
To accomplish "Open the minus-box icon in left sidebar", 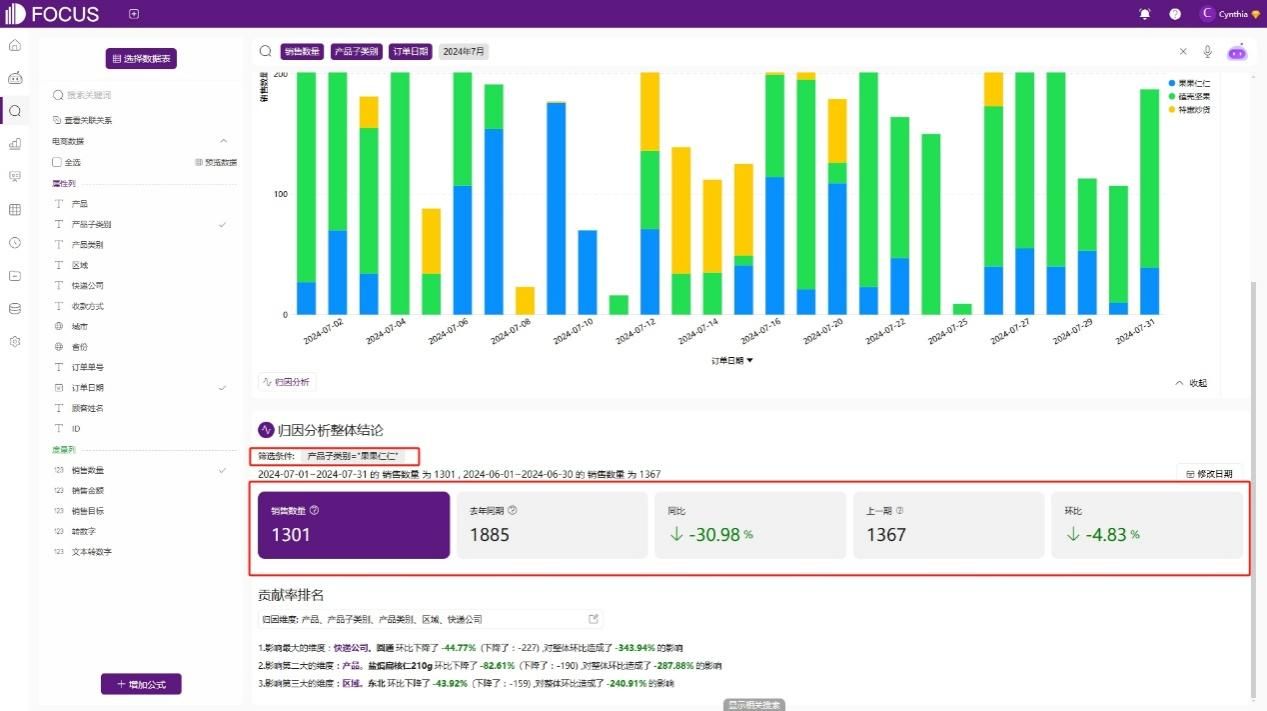I will click(15, 275).
